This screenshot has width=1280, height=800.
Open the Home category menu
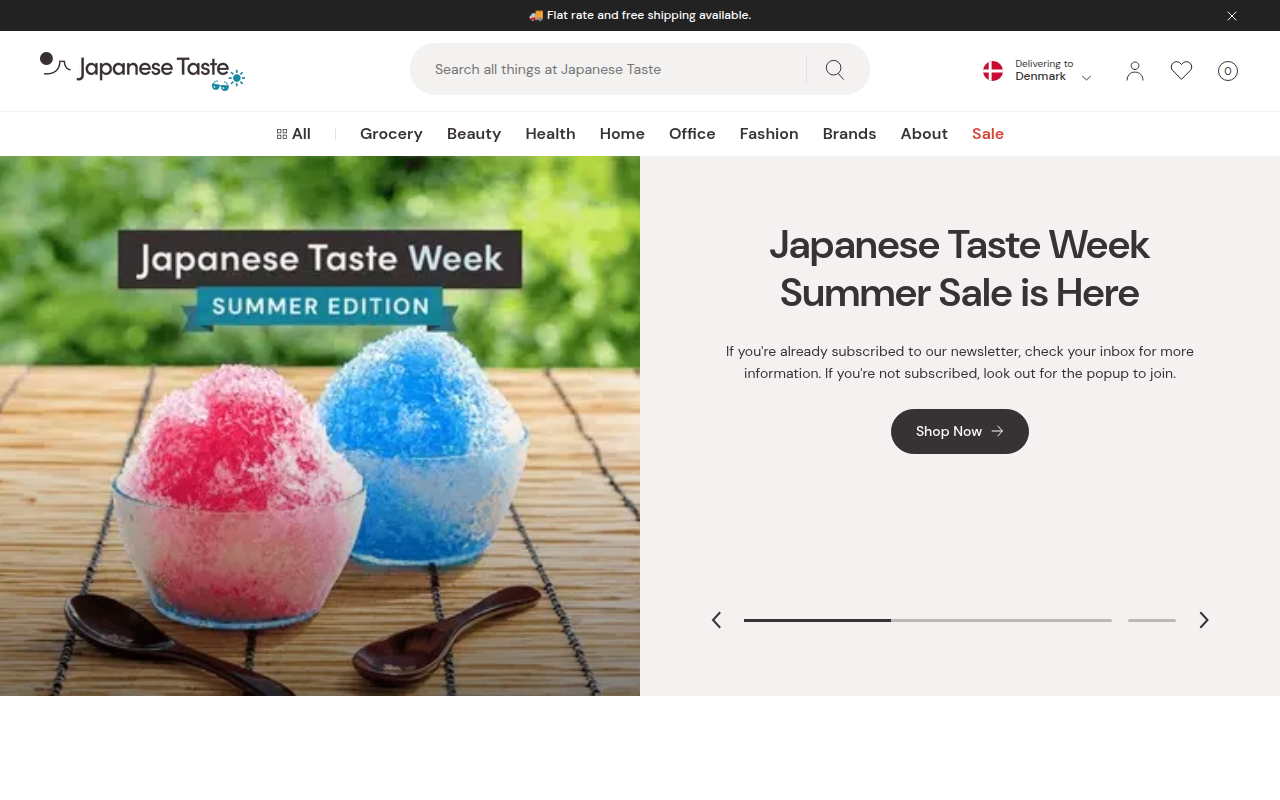(x=622, y=134)
